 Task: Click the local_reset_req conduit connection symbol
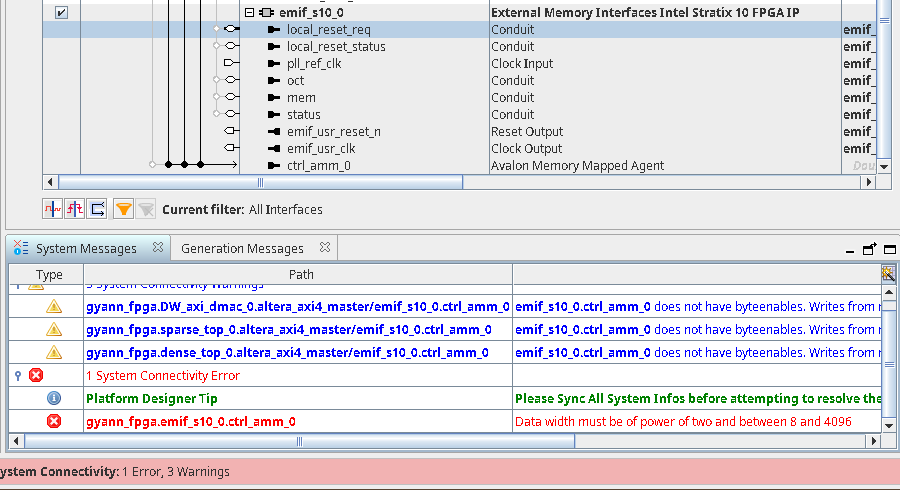231,28
